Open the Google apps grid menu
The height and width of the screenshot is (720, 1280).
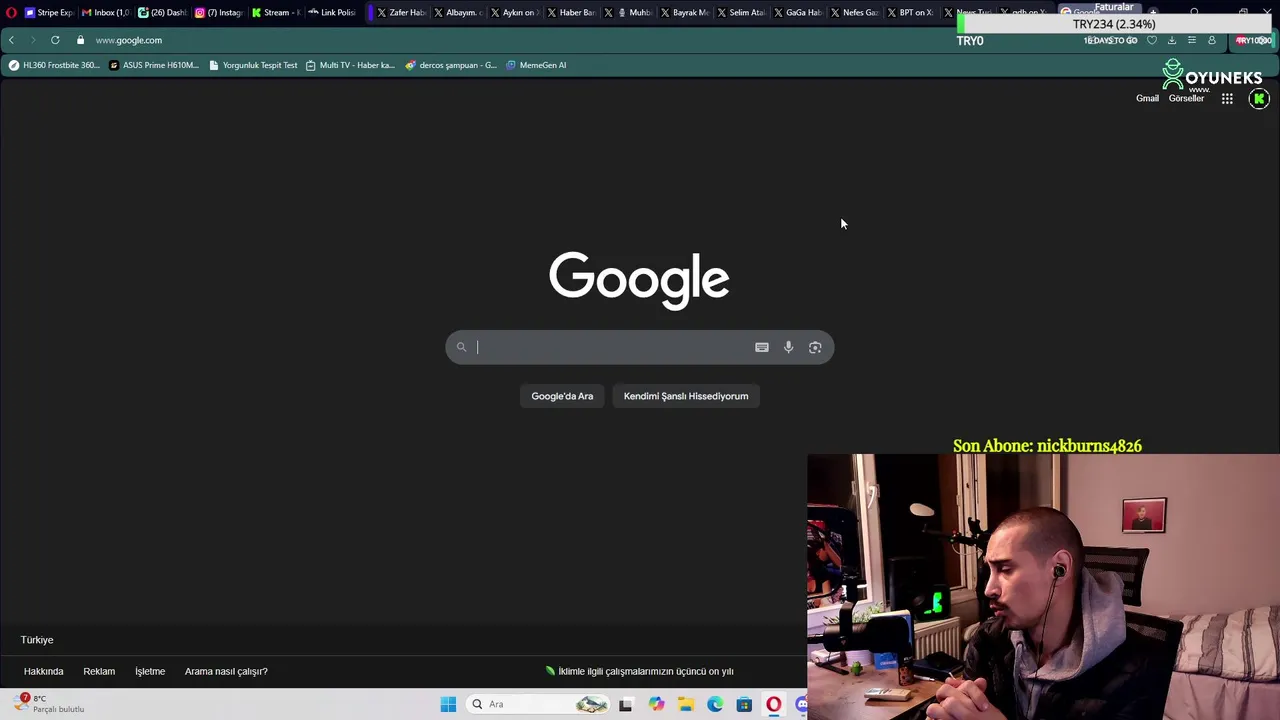pyautogui.click(x=1227, y=98)
